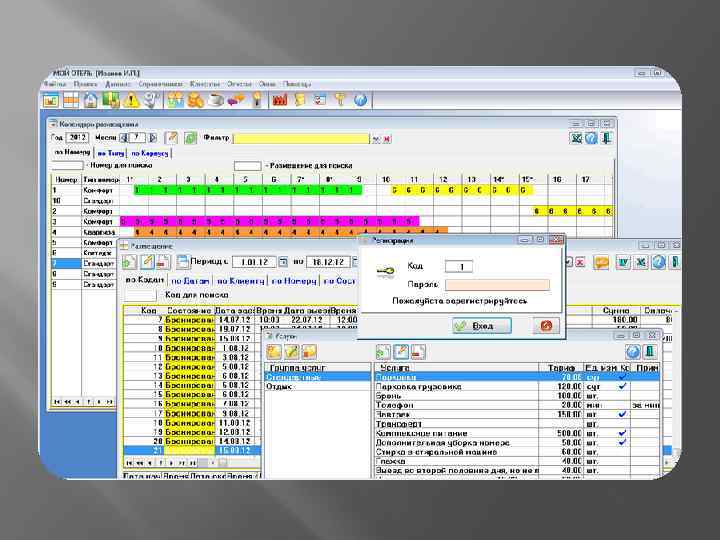Open the Справочники menu

161,84
